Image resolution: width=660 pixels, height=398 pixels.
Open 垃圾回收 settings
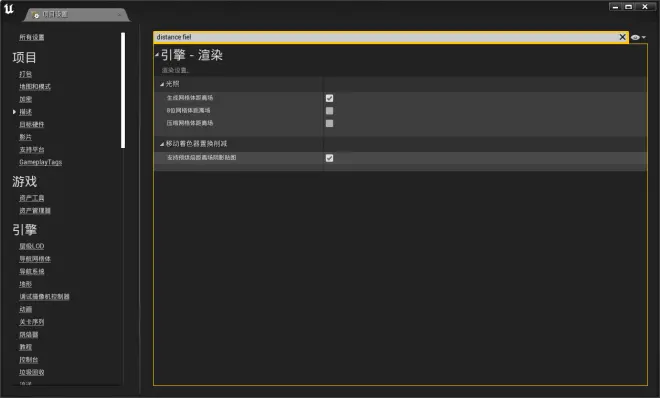tap(32, 372)
